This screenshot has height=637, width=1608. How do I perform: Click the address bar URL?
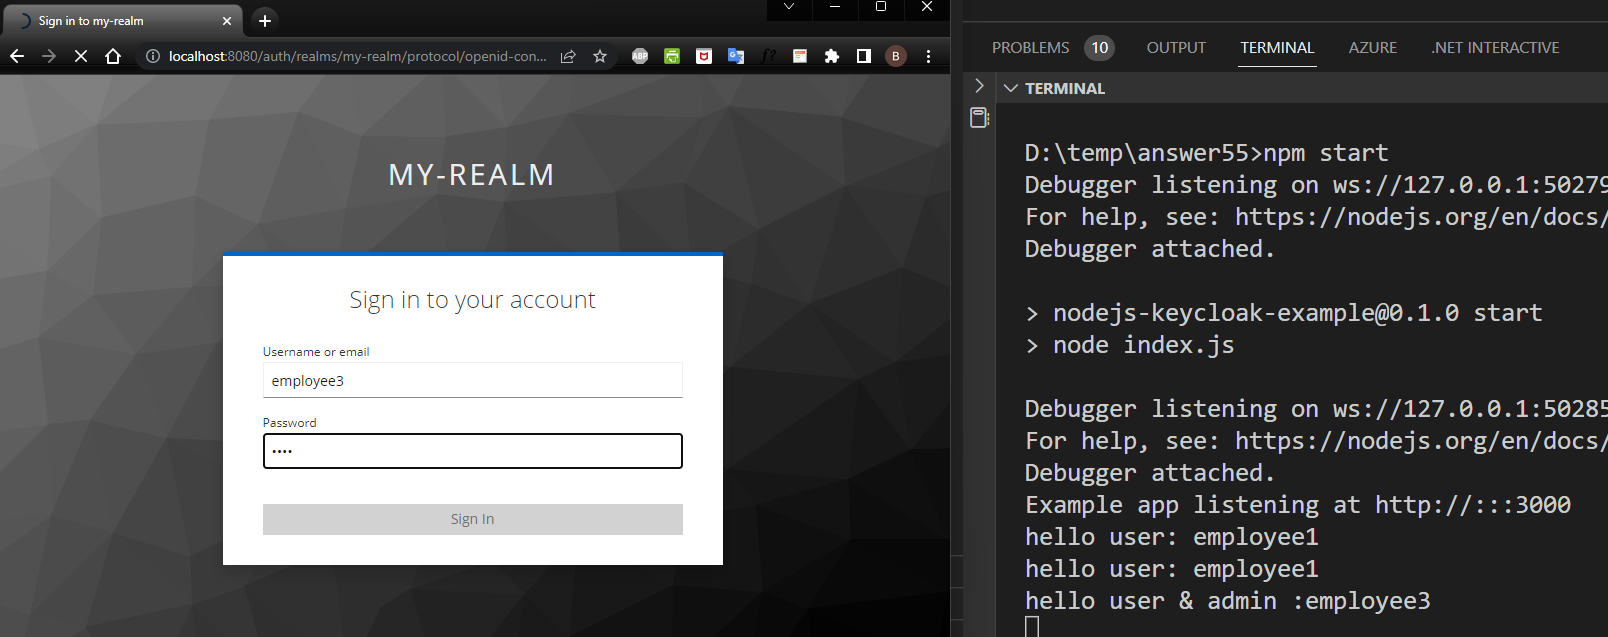(x=357, y=56)
